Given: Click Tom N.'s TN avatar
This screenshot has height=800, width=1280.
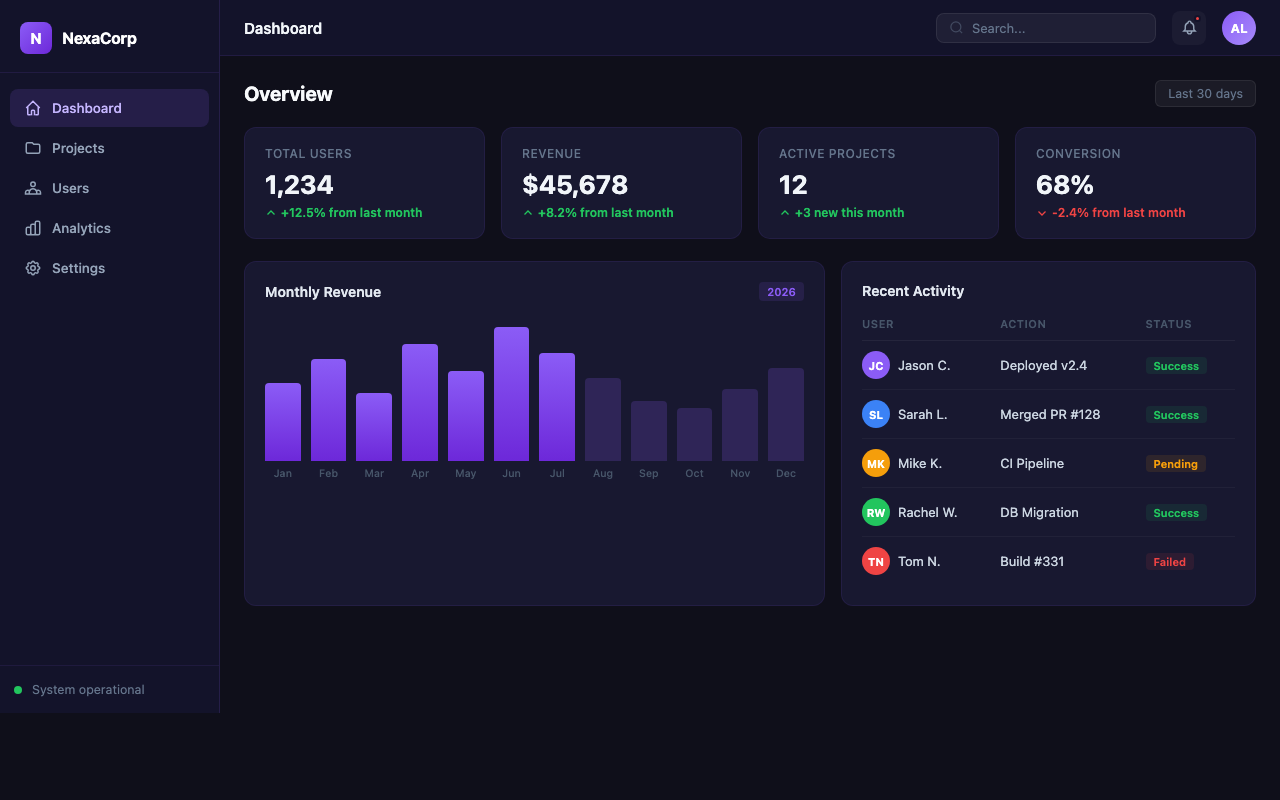Looking at the screenshot, I should click(876, 561).
